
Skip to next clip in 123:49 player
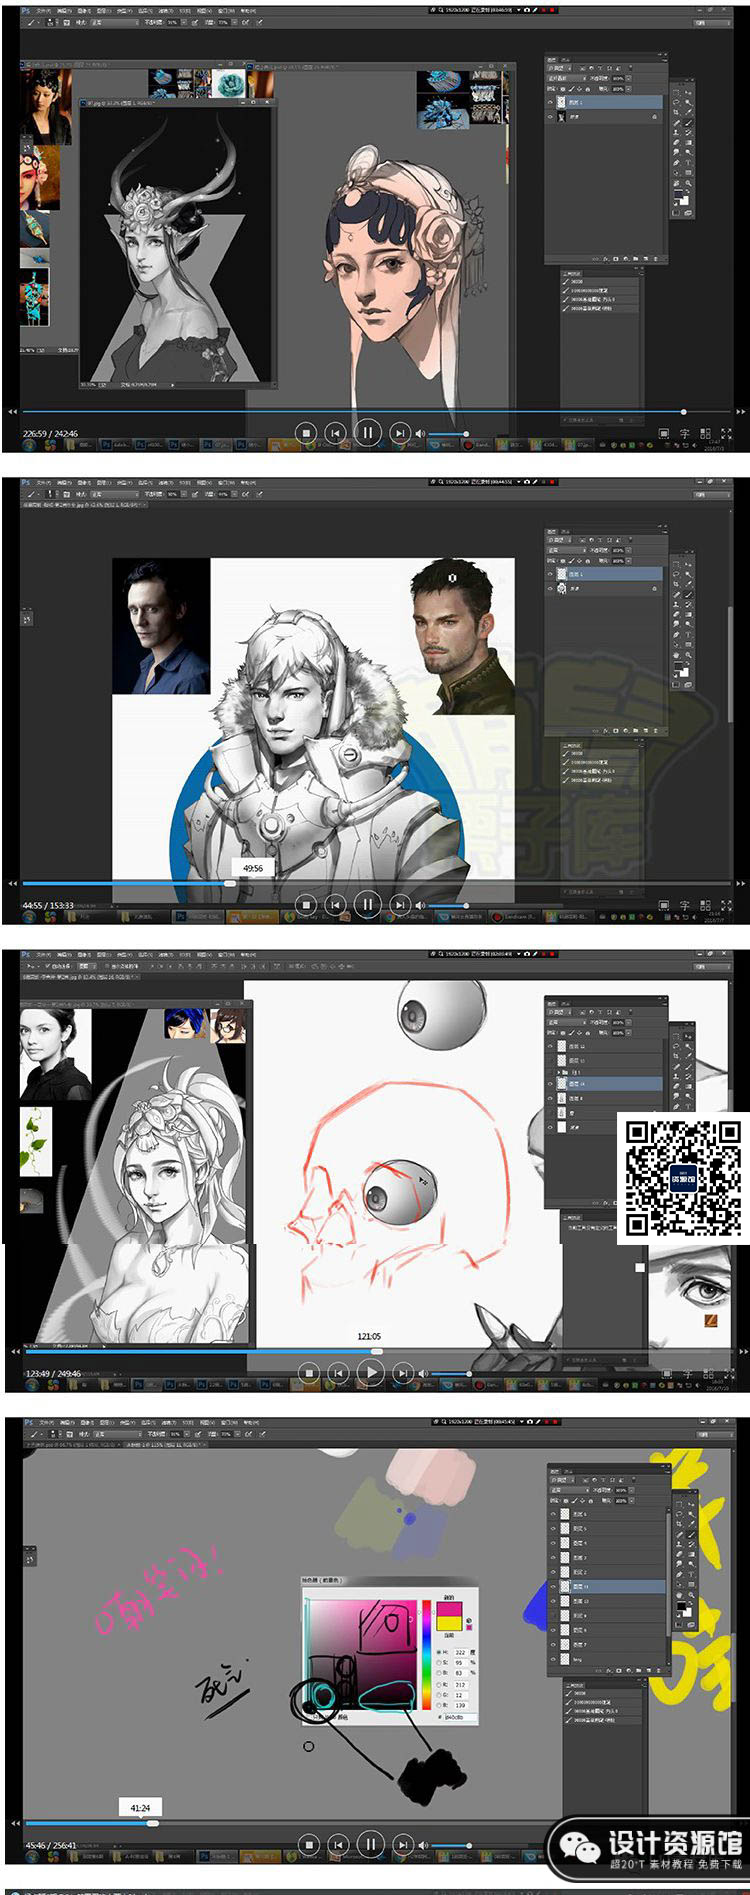coord(403,1374)
